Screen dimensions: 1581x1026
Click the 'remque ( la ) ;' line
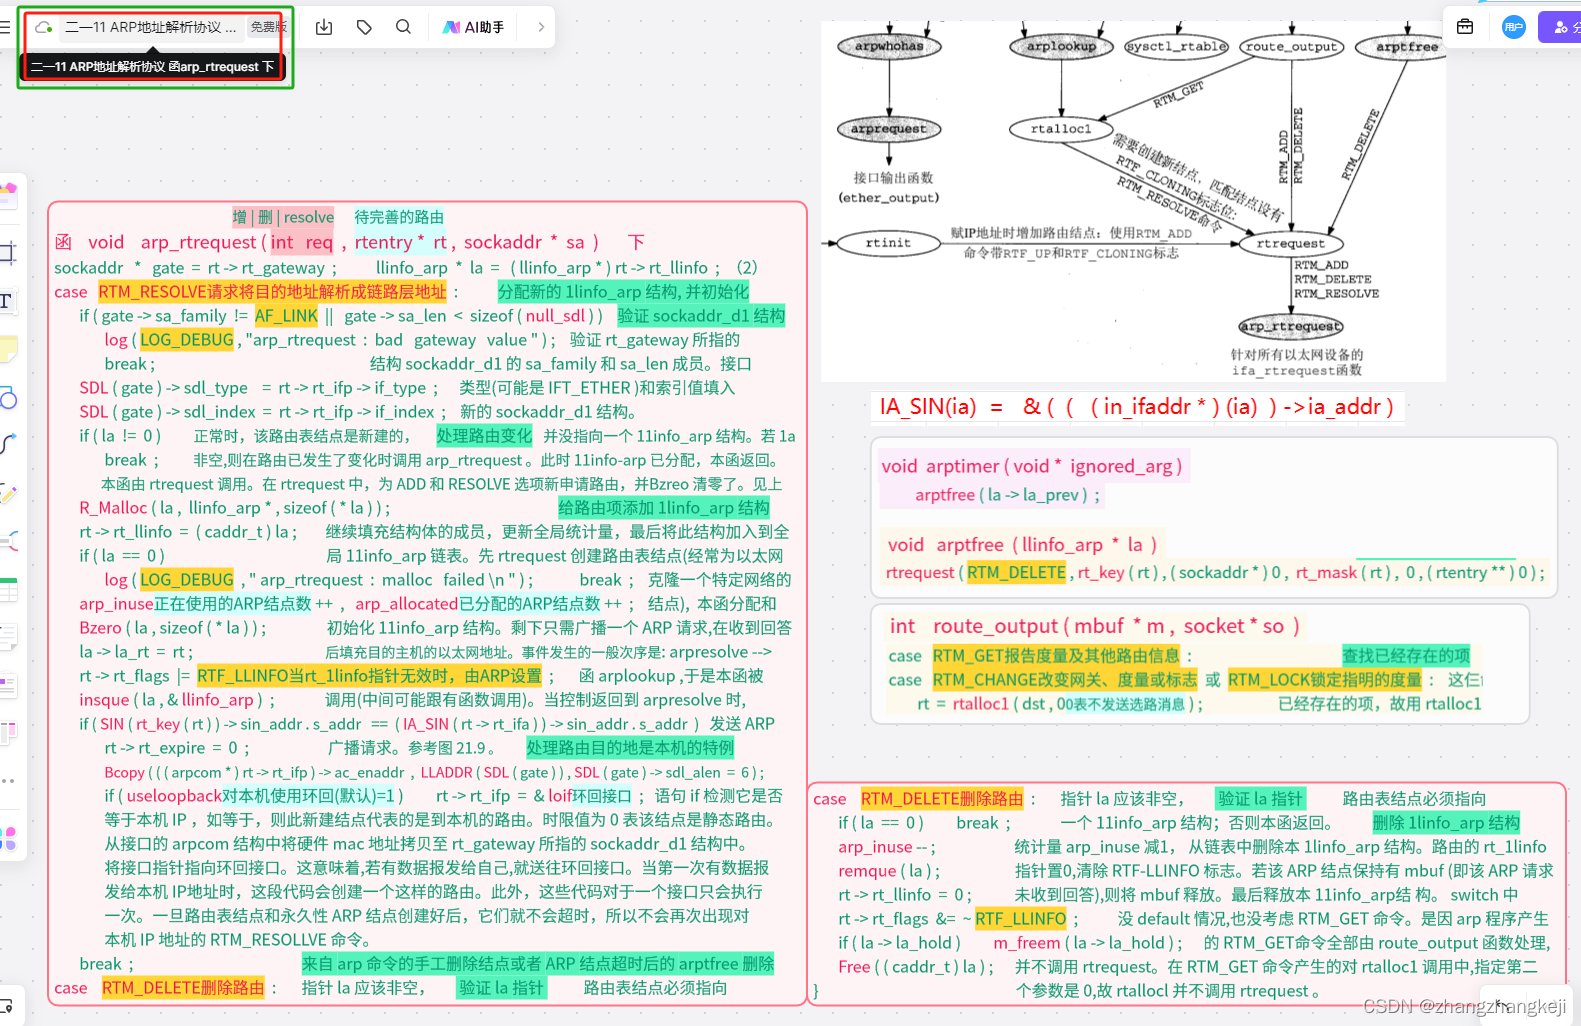tap(889, 871)
